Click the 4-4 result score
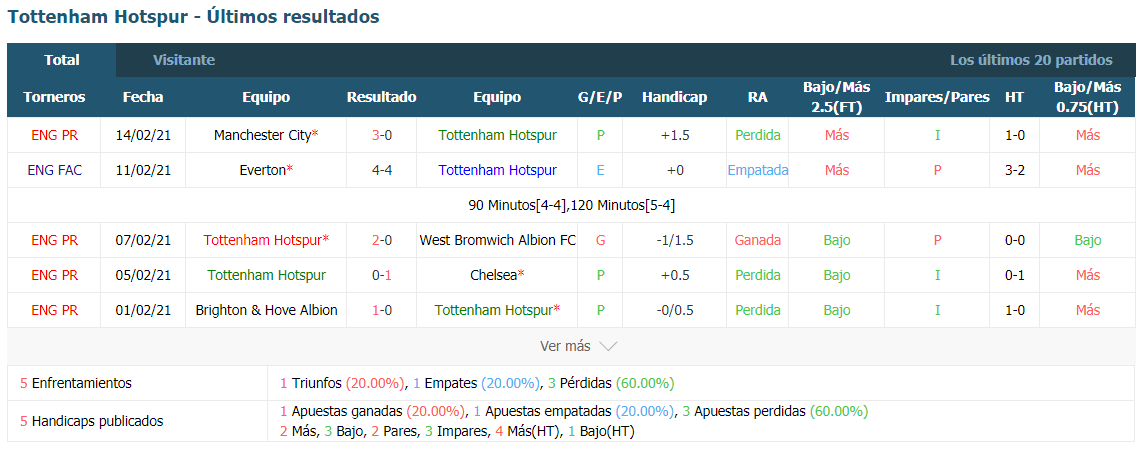Screen dimensions: 1142x452 click(x=382, y=170)
